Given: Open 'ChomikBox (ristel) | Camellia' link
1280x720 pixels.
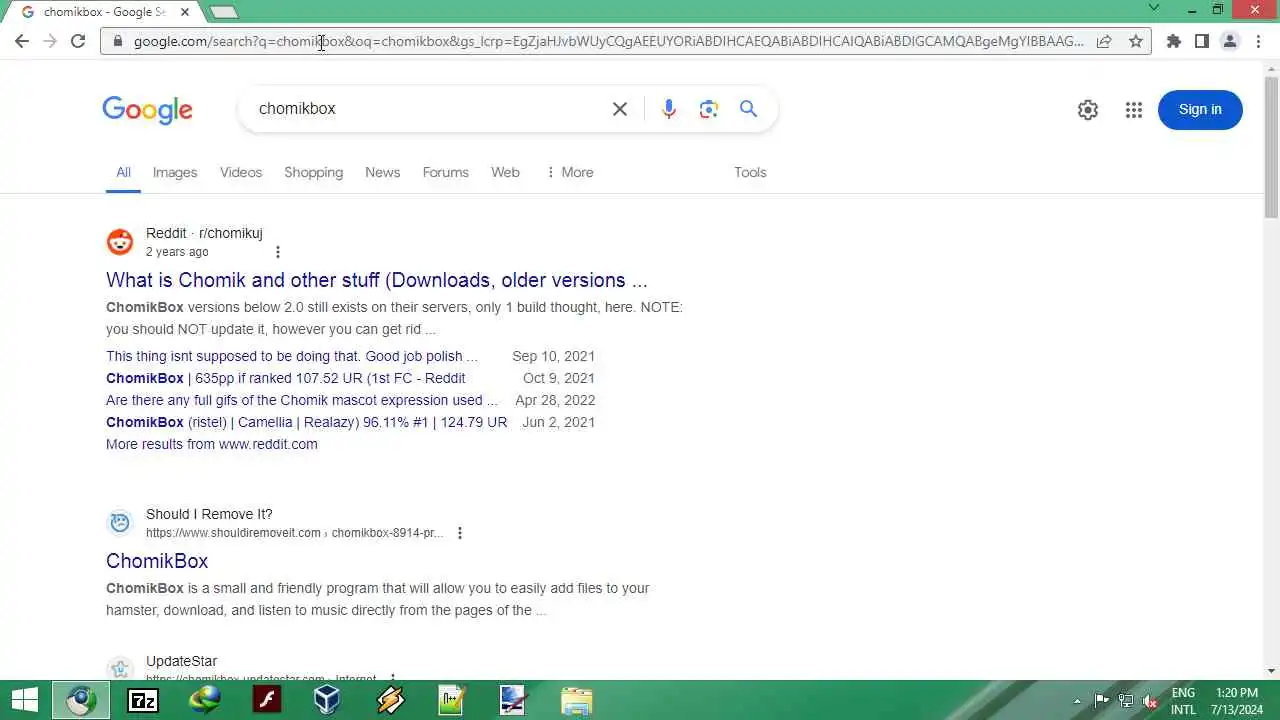Looking at the screenshot, I should click(306, 422).
